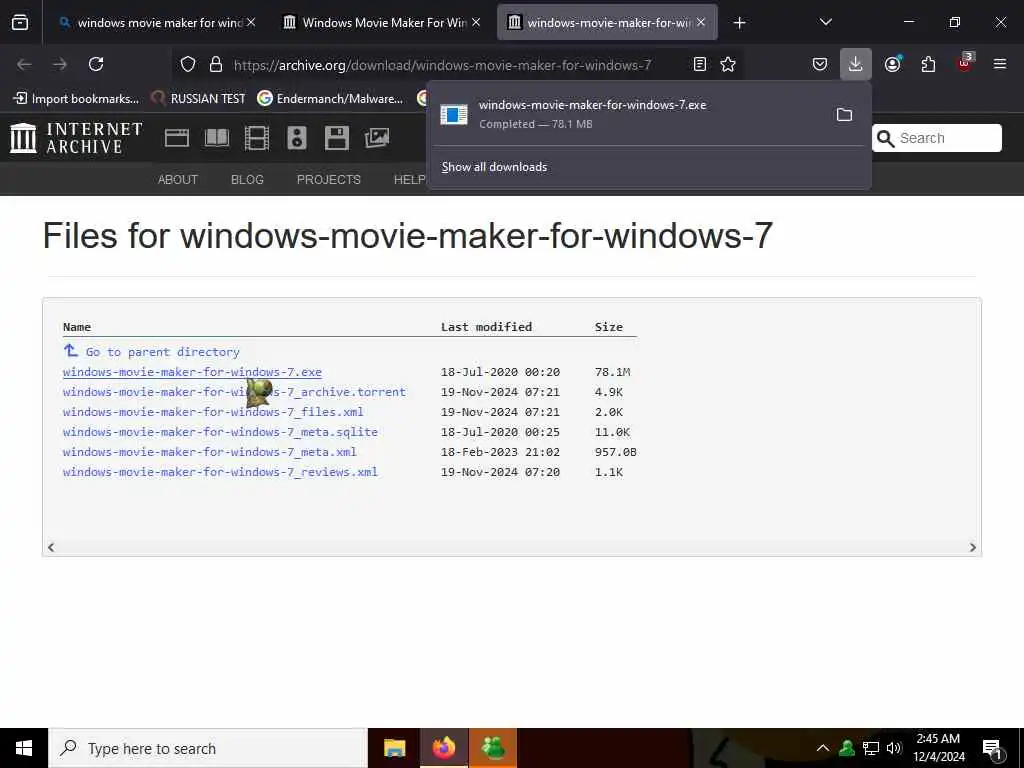Open the Firefox account icon
Image resolution: width=1024 pixels, height=768 pixels.
(x=892, y=64)
